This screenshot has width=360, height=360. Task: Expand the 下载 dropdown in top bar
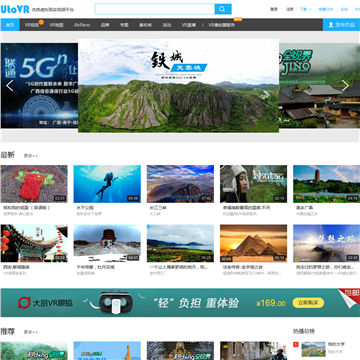click(306, 9)
